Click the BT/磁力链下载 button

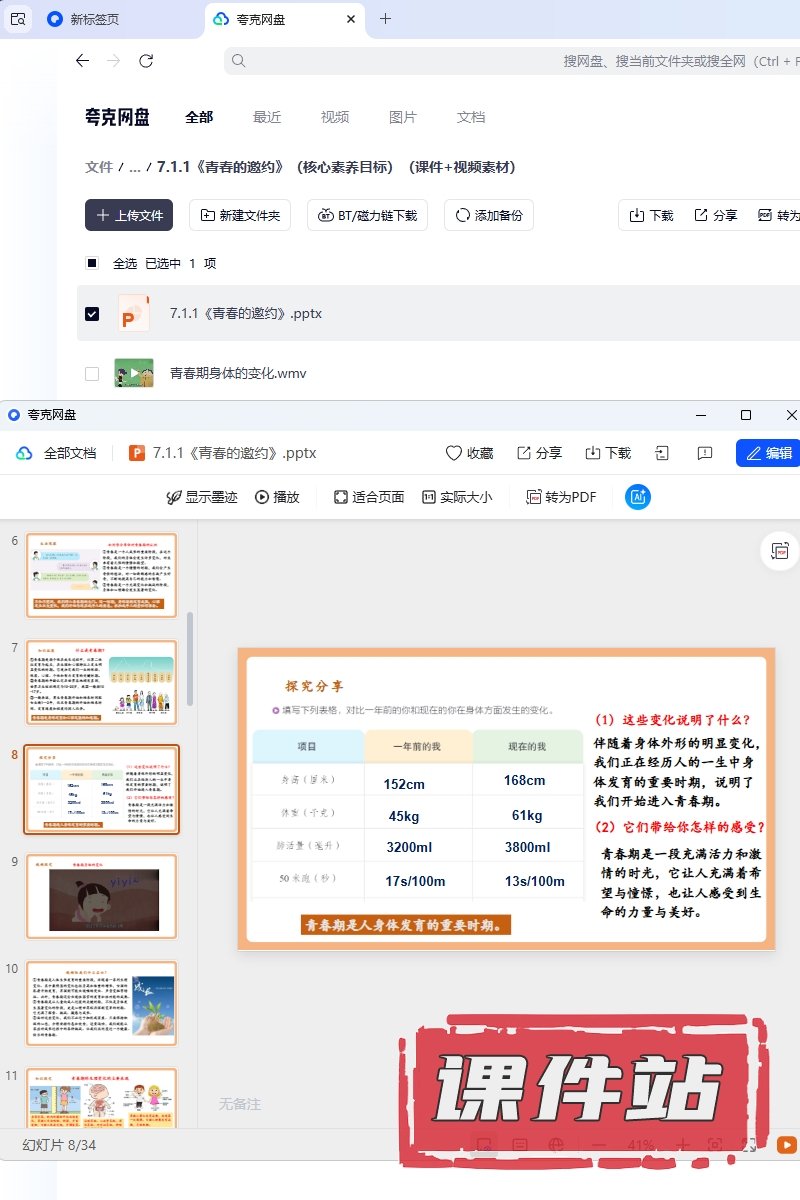(x=367, y=215)
